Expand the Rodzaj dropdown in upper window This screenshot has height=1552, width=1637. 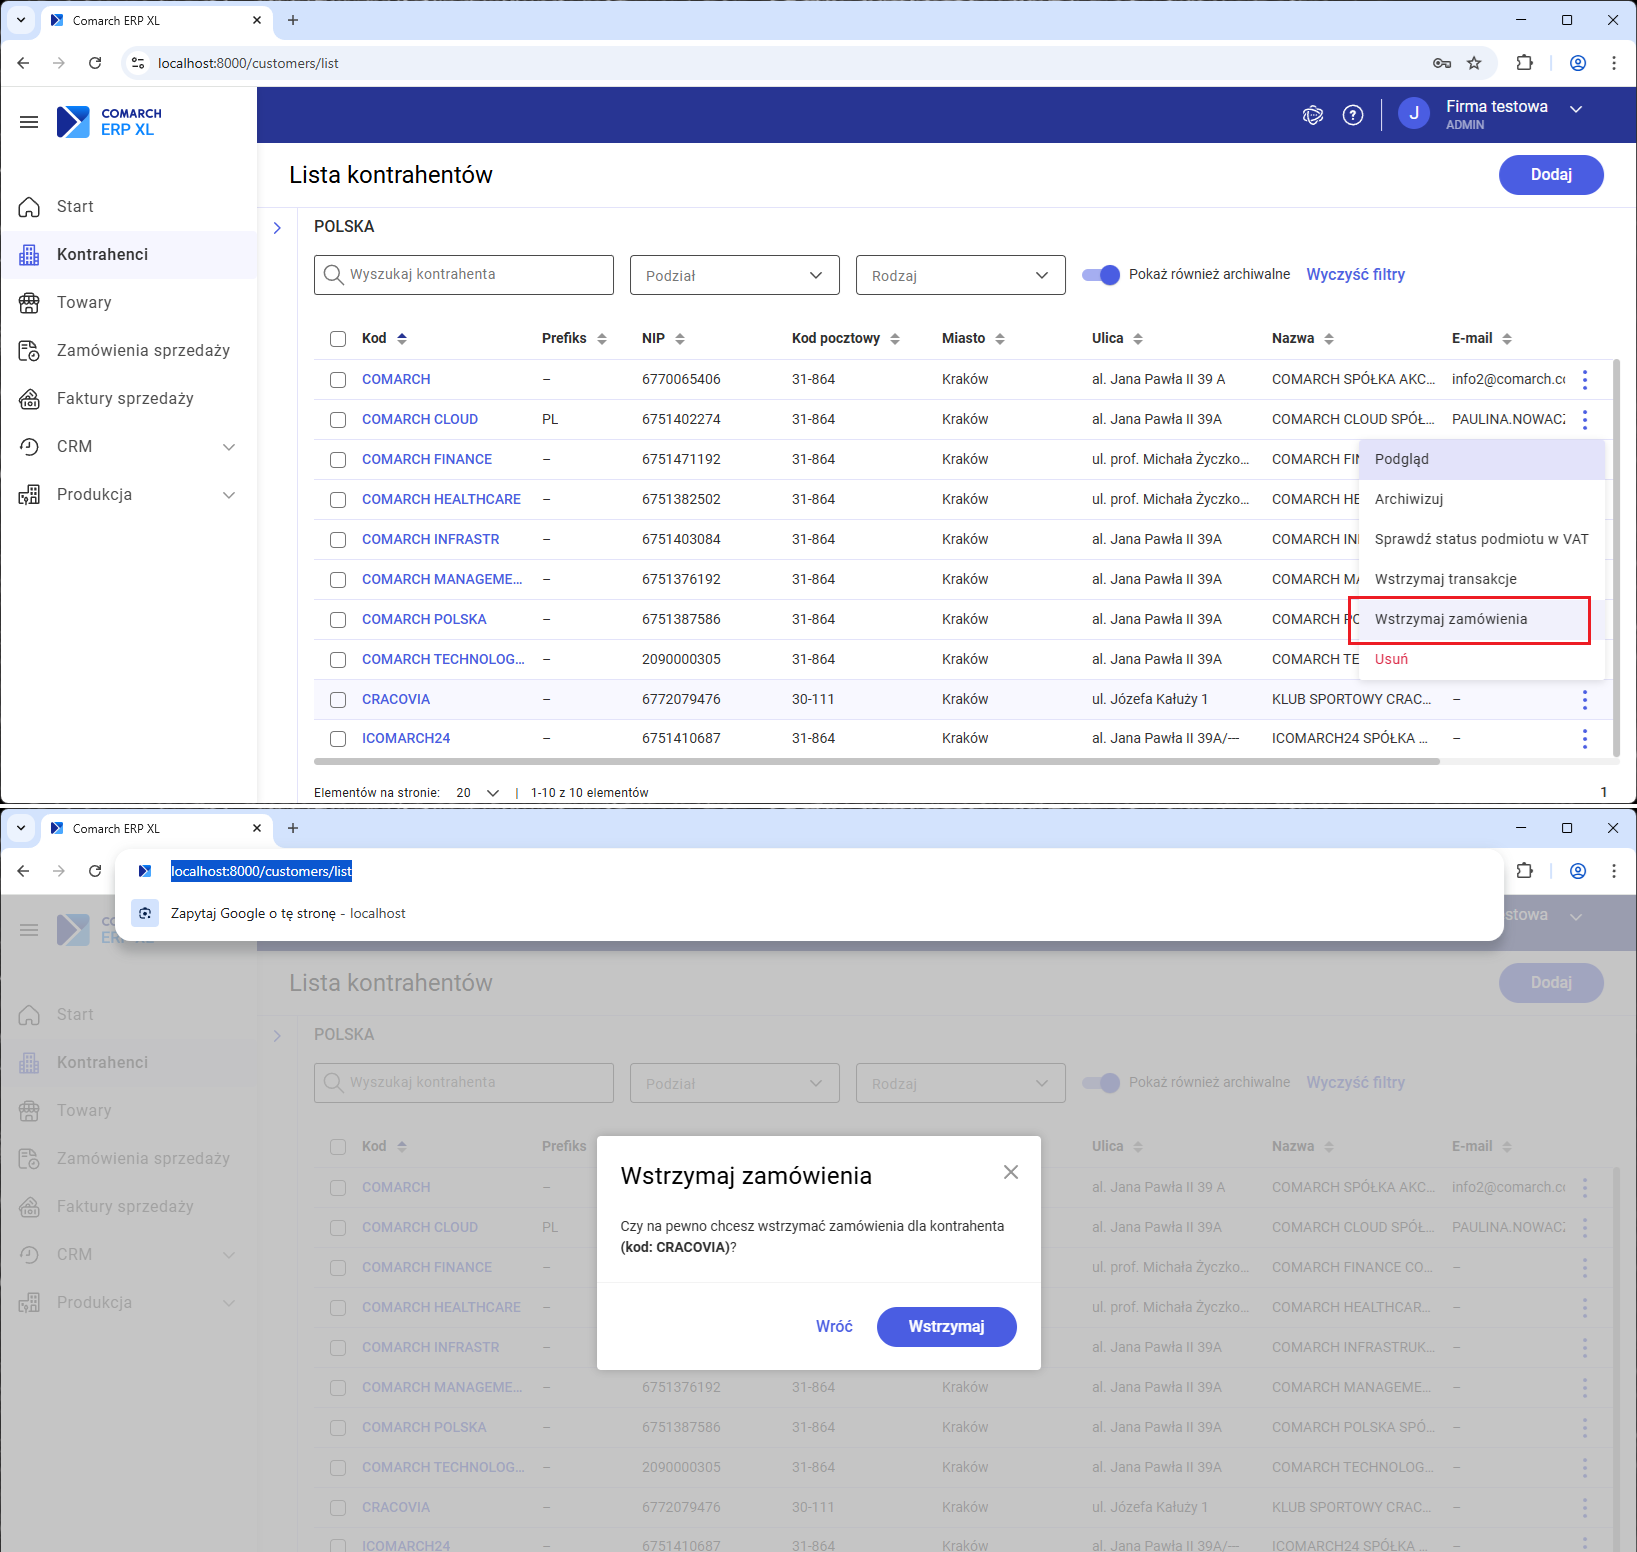click(x=960, y=275)
